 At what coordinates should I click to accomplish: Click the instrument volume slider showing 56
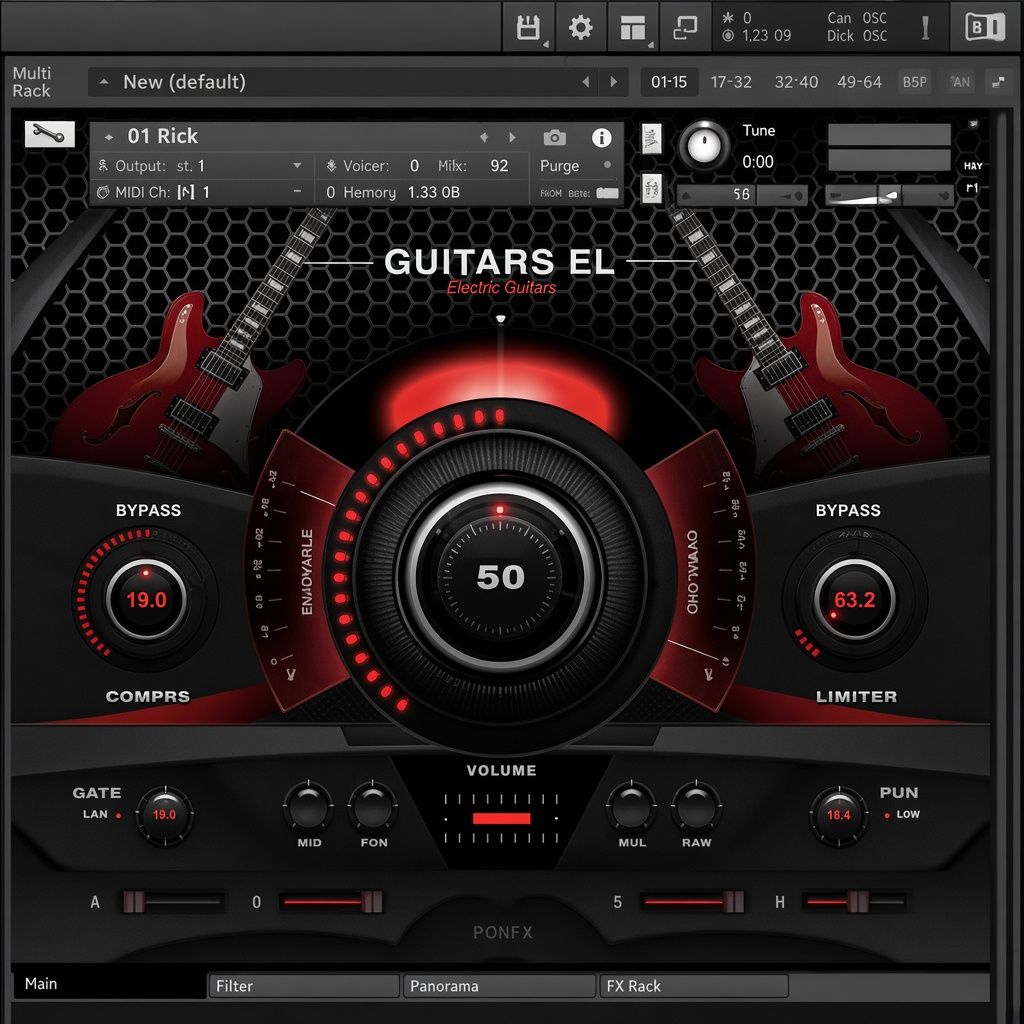(x=742, y=195)
